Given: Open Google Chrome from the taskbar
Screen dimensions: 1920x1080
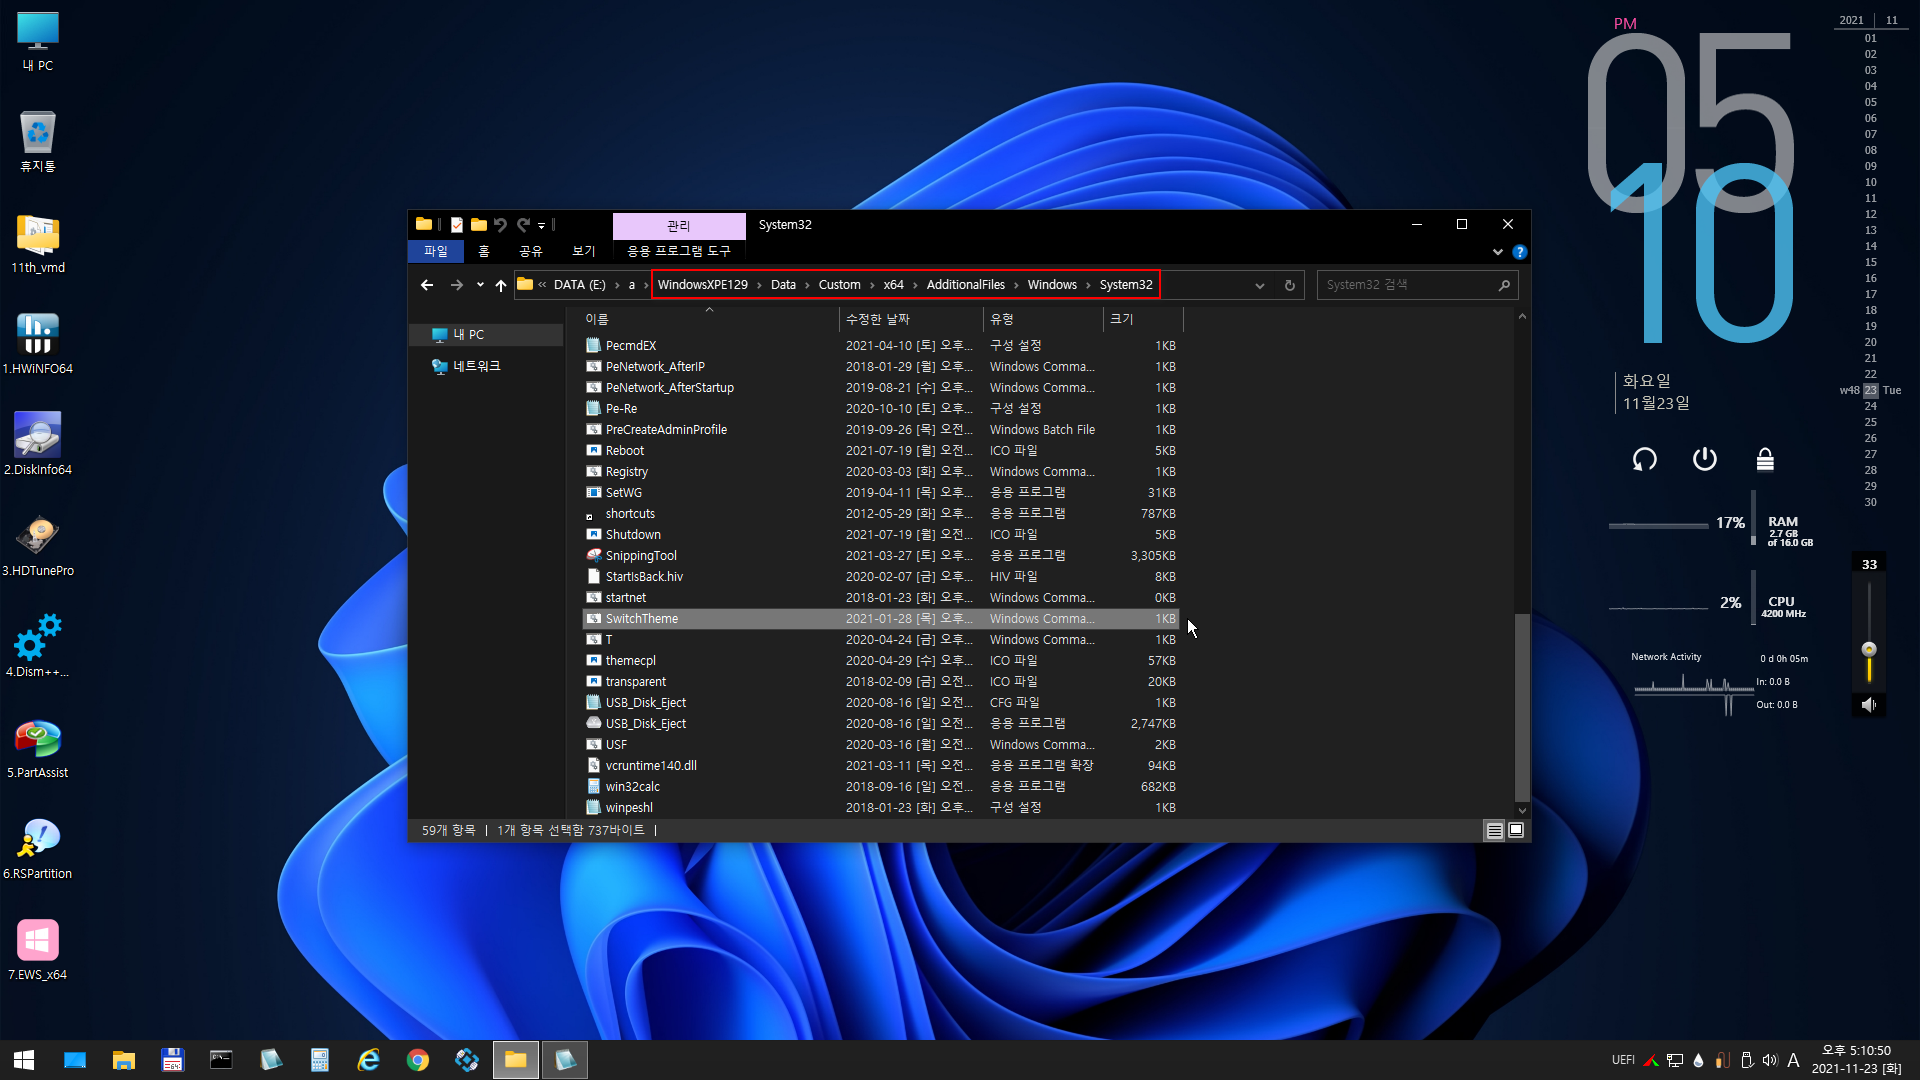Looking at the screenshot, I should click(418, 1060).
